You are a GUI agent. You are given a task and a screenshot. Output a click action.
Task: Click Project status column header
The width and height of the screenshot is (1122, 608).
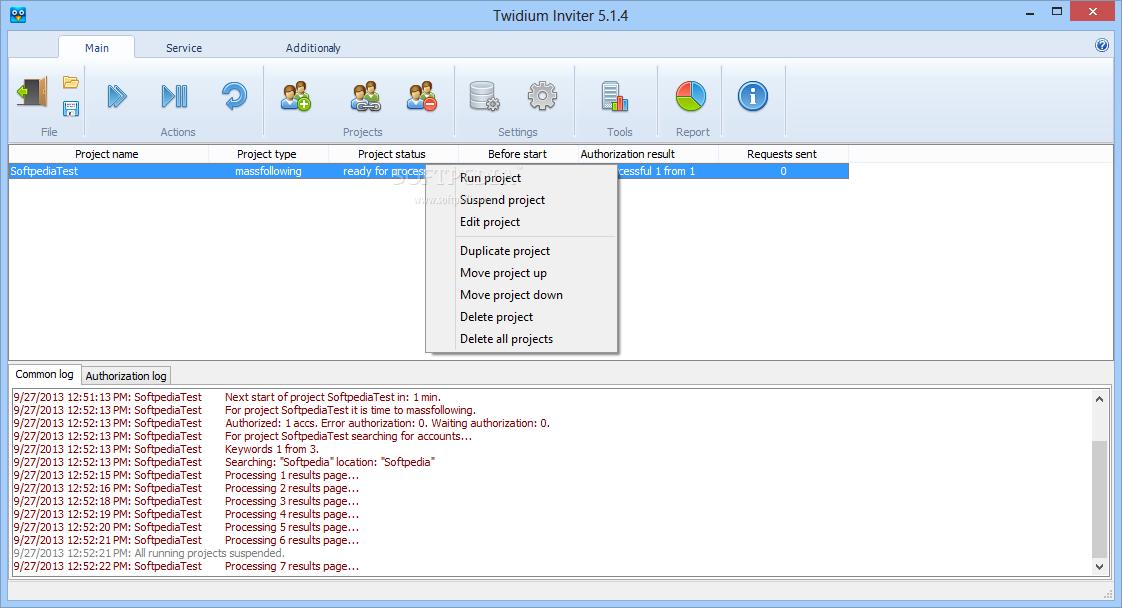click(x=392, y=154)
